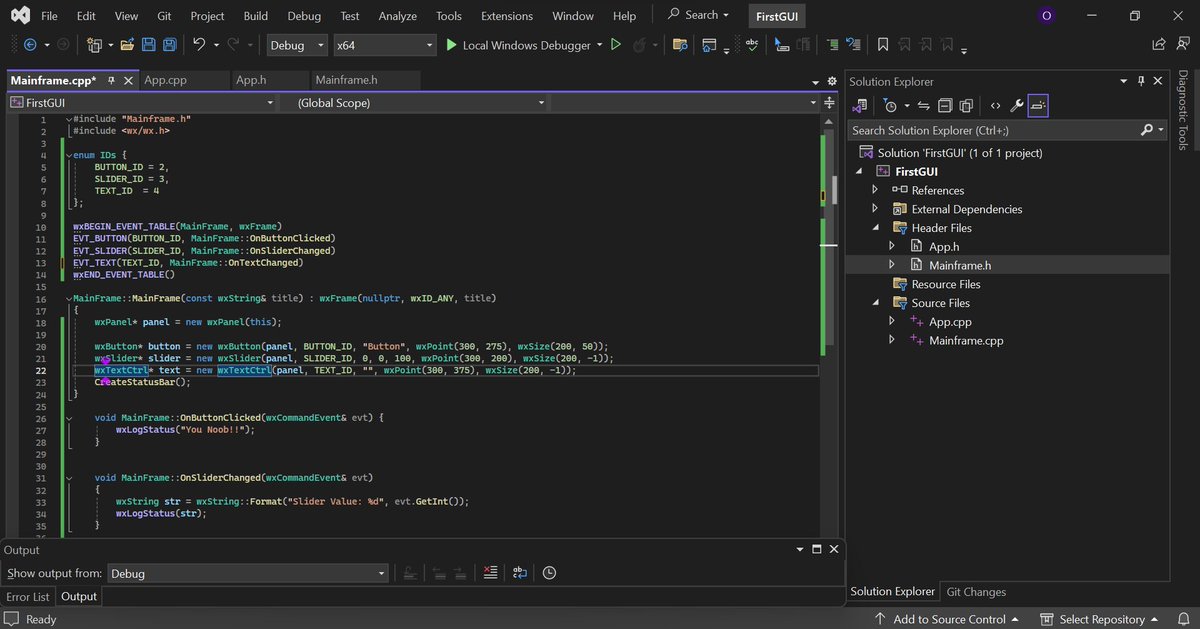1200x629 pixels.
Task: Switch to the Error List tab
Action: click(28, 596)
